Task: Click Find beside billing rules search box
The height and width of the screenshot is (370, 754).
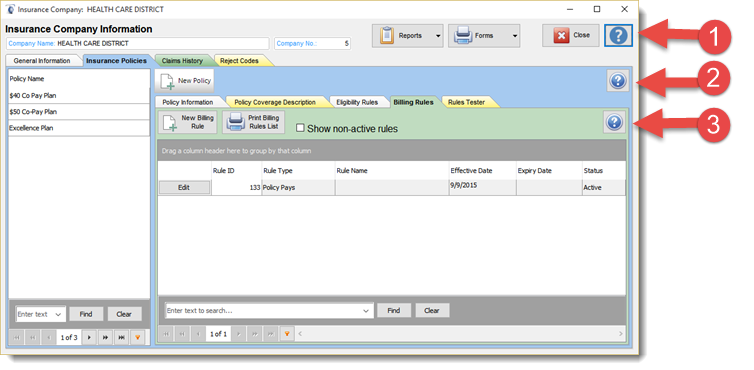Action: point(394,310)
